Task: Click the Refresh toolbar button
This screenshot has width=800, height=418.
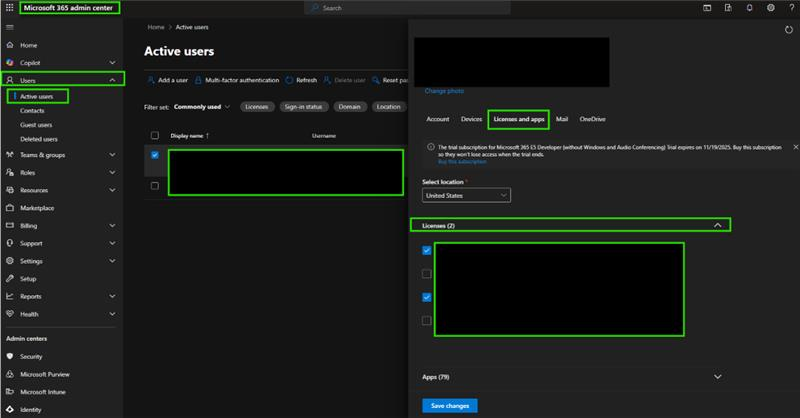Action: (301, 80)
